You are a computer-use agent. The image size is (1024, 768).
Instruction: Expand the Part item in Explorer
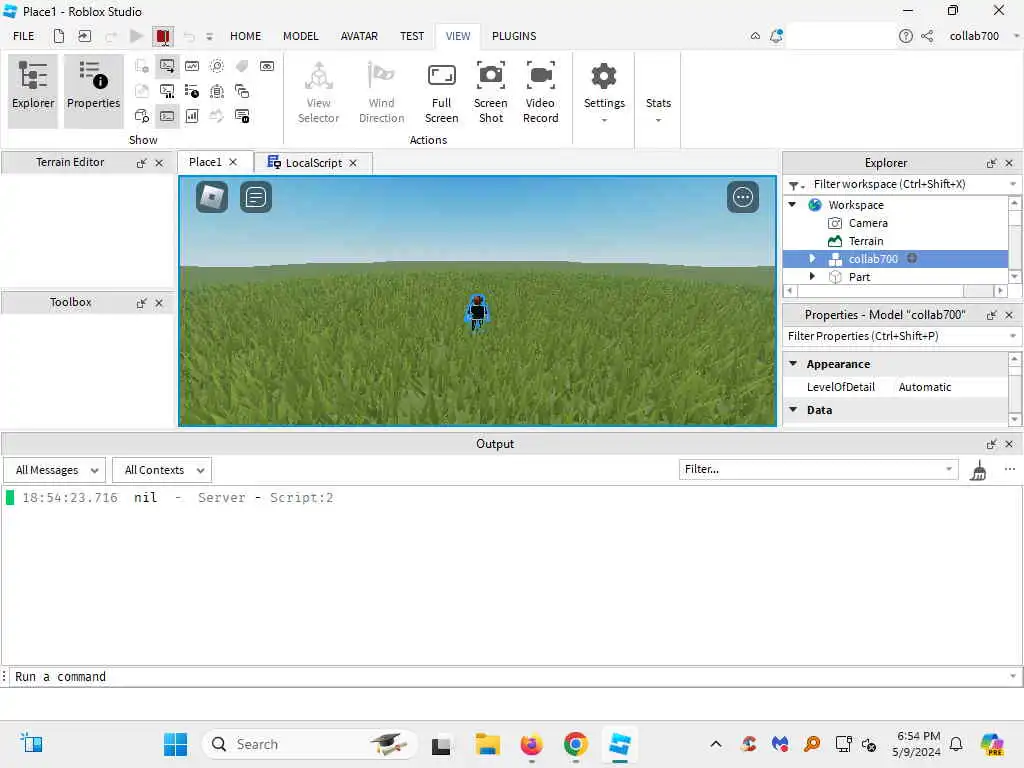click(812, 277)
